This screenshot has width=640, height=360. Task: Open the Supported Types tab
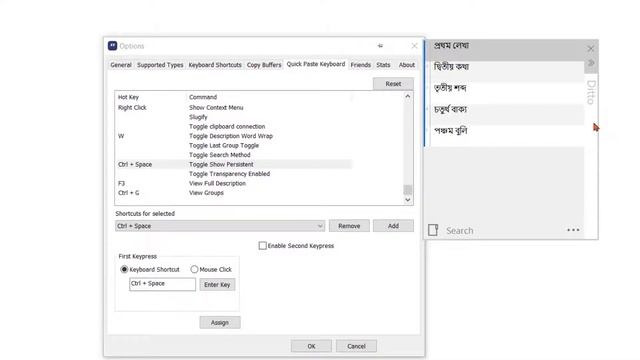[x=160, y=65]
